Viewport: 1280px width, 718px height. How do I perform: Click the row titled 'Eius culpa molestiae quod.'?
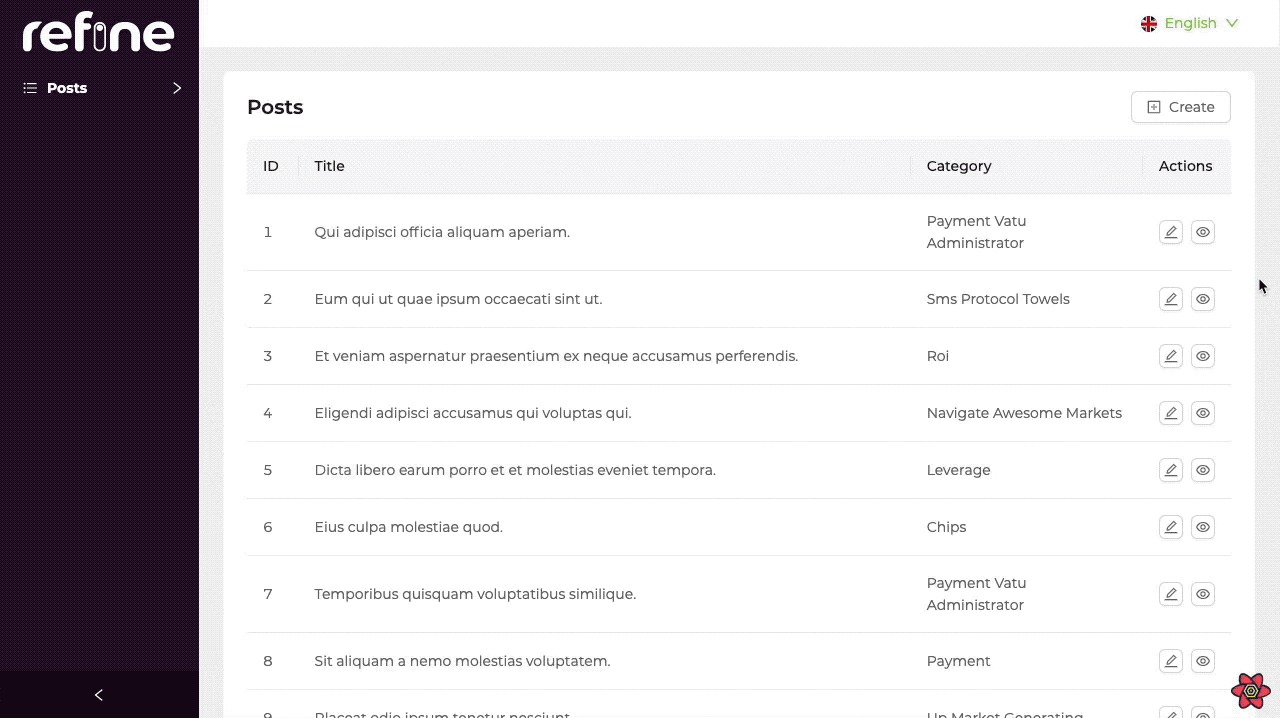408,527
